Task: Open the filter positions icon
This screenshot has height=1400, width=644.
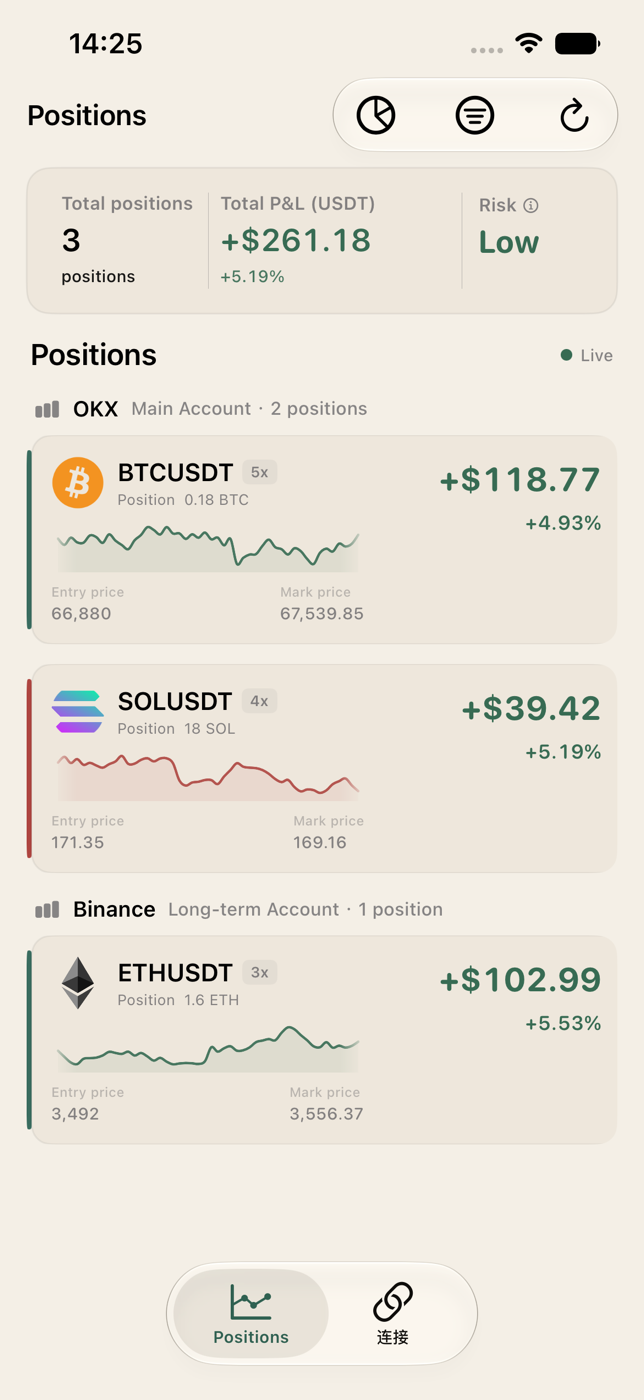Action: coord(475,116)
